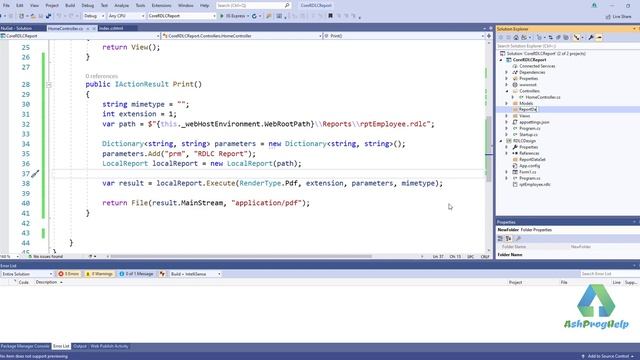Open the Build + IntelliSense dropdown
Image resolution: width=640 pixels, height=360 pixels.
click(195, 274)
